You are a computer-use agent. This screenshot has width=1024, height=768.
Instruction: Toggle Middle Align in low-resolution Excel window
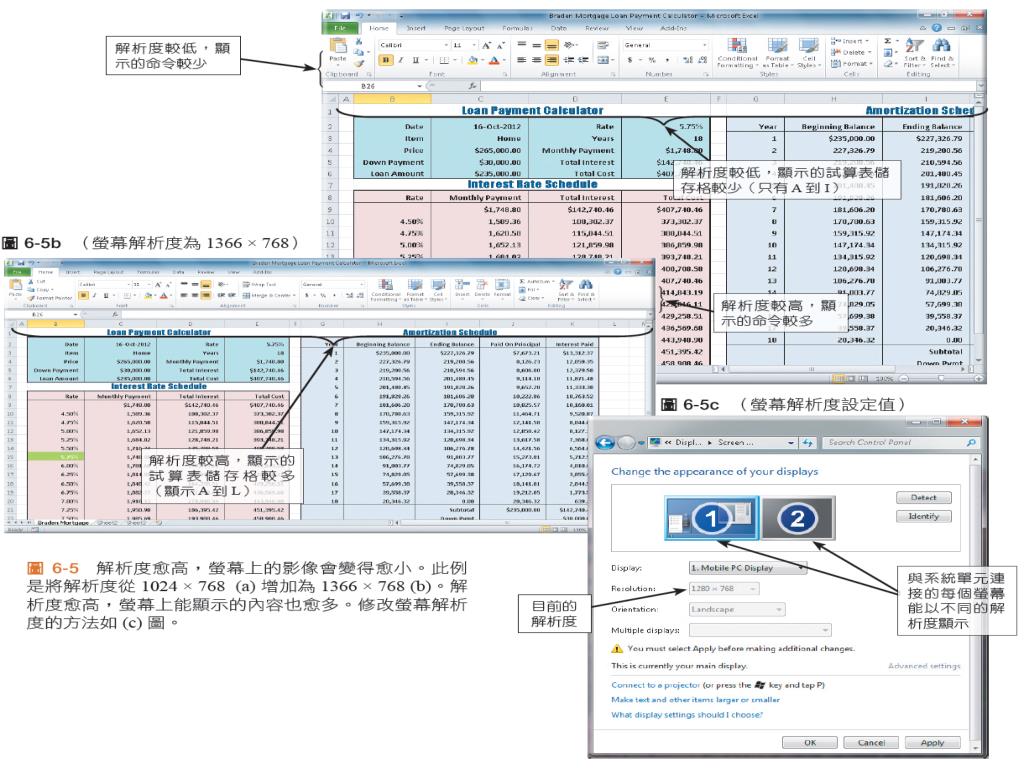537,46
